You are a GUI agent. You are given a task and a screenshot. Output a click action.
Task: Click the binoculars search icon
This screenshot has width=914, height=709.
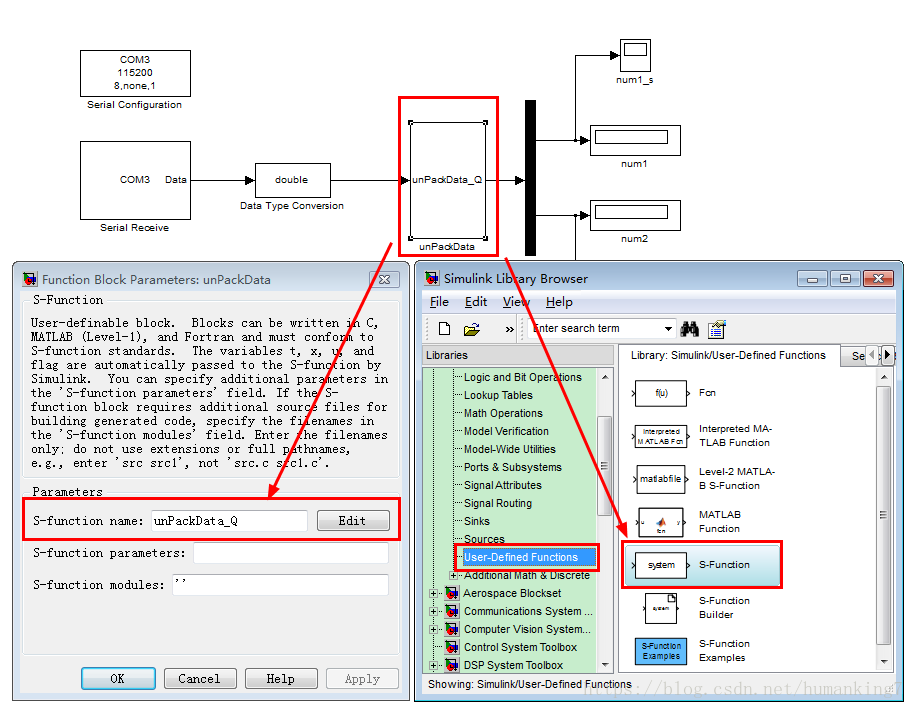coord(690,329)
